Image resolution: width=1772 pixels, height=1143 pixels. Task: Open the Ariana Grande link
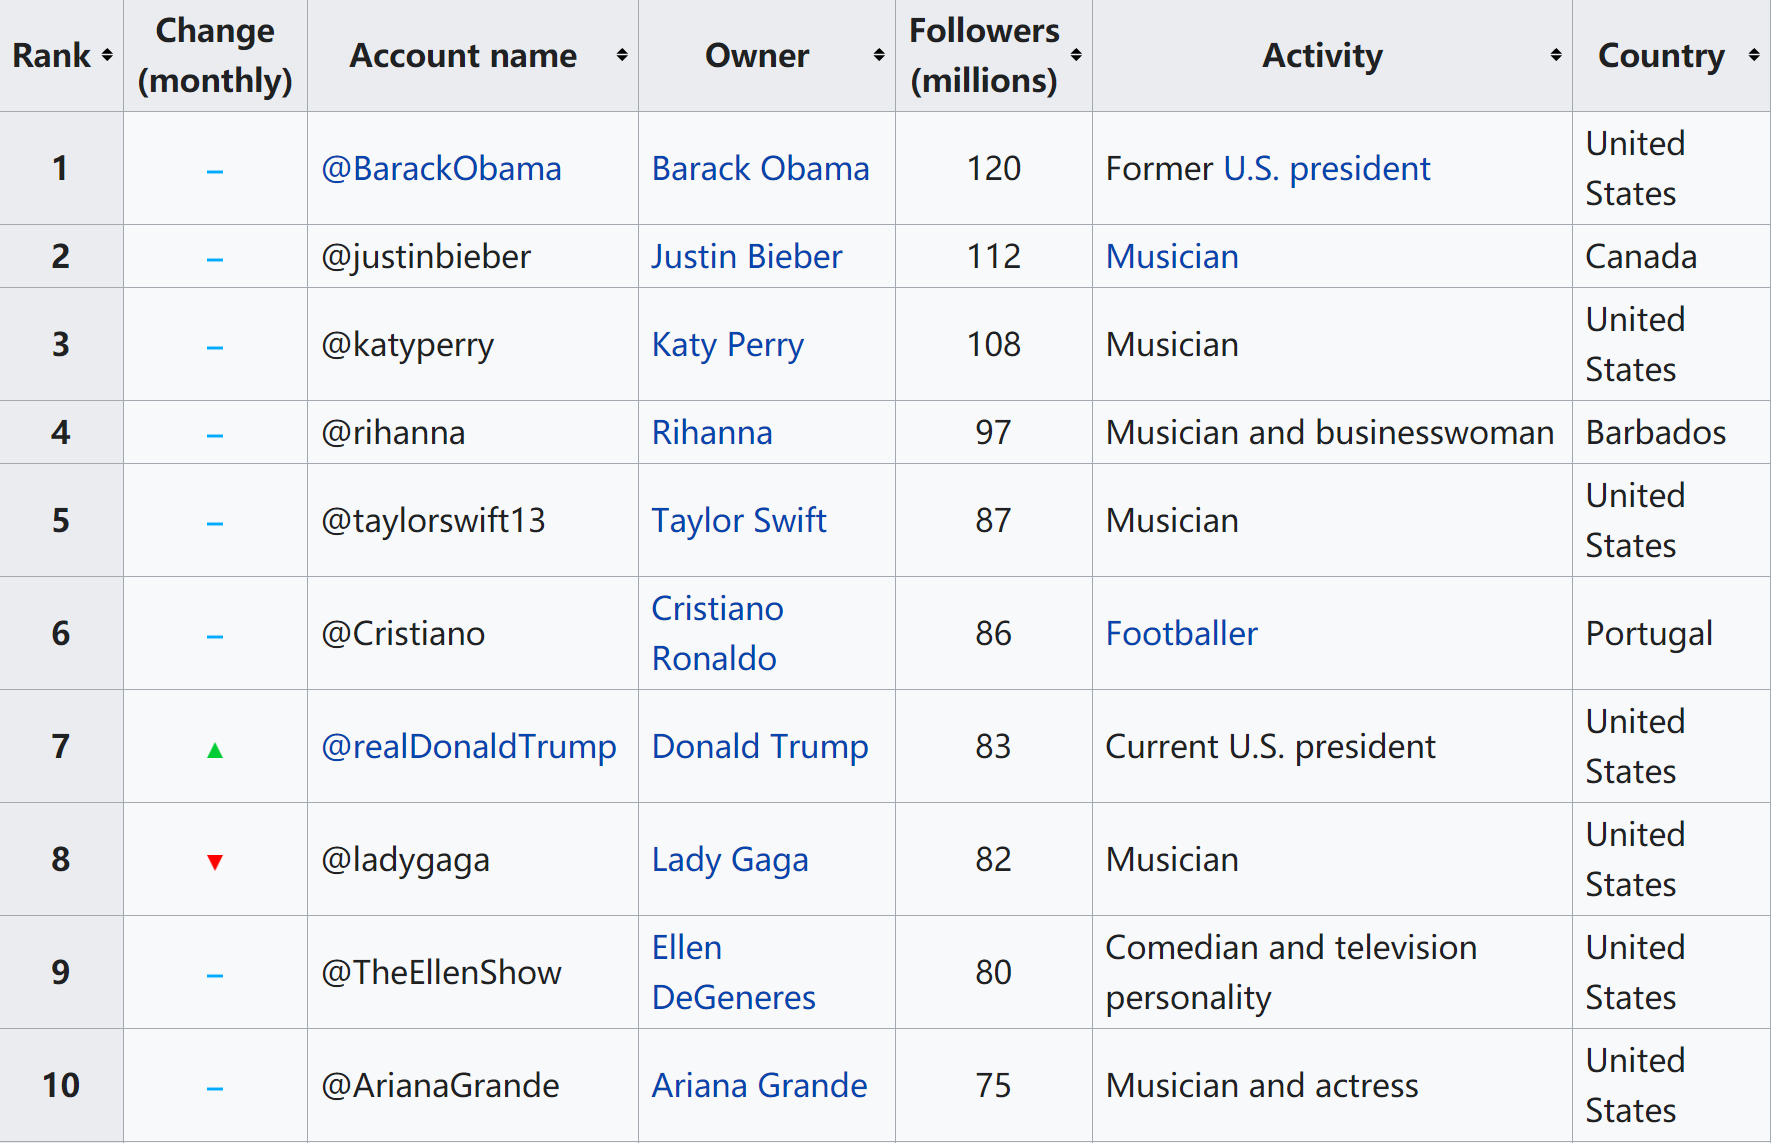(759, 1086)
